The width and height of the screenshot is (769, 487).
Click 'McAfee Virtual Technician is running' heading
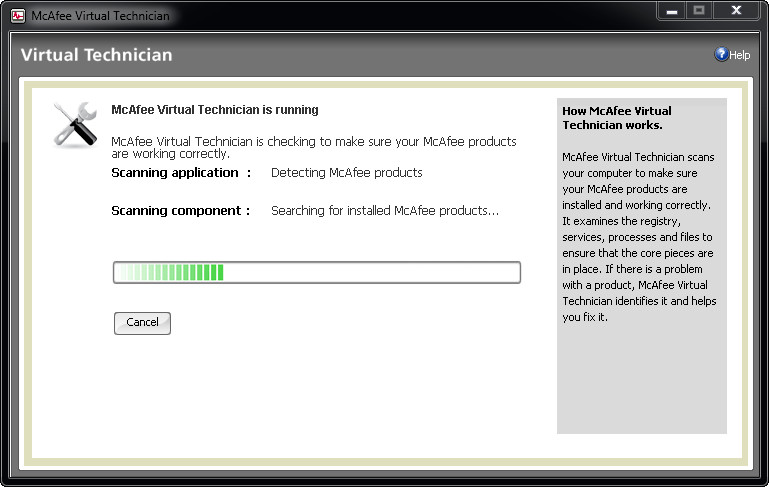(215, 109)
